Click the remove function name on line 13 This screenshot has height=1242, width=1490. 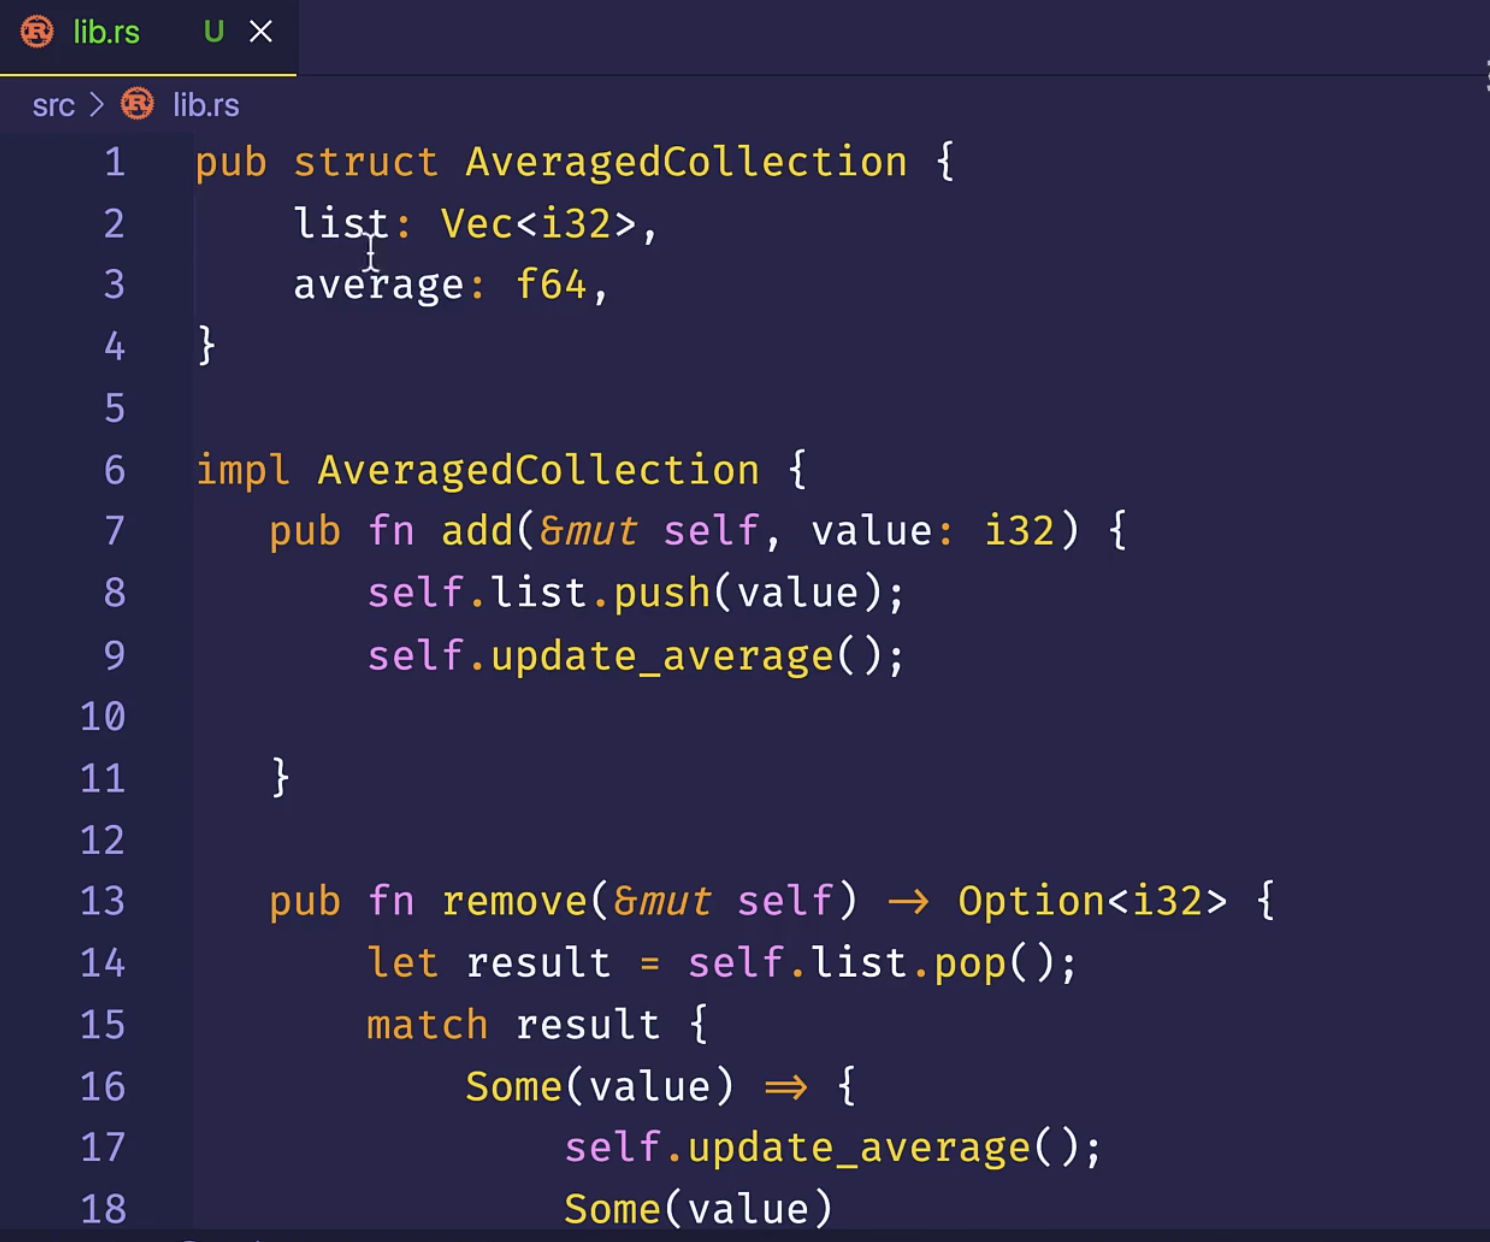click(514, 901)
